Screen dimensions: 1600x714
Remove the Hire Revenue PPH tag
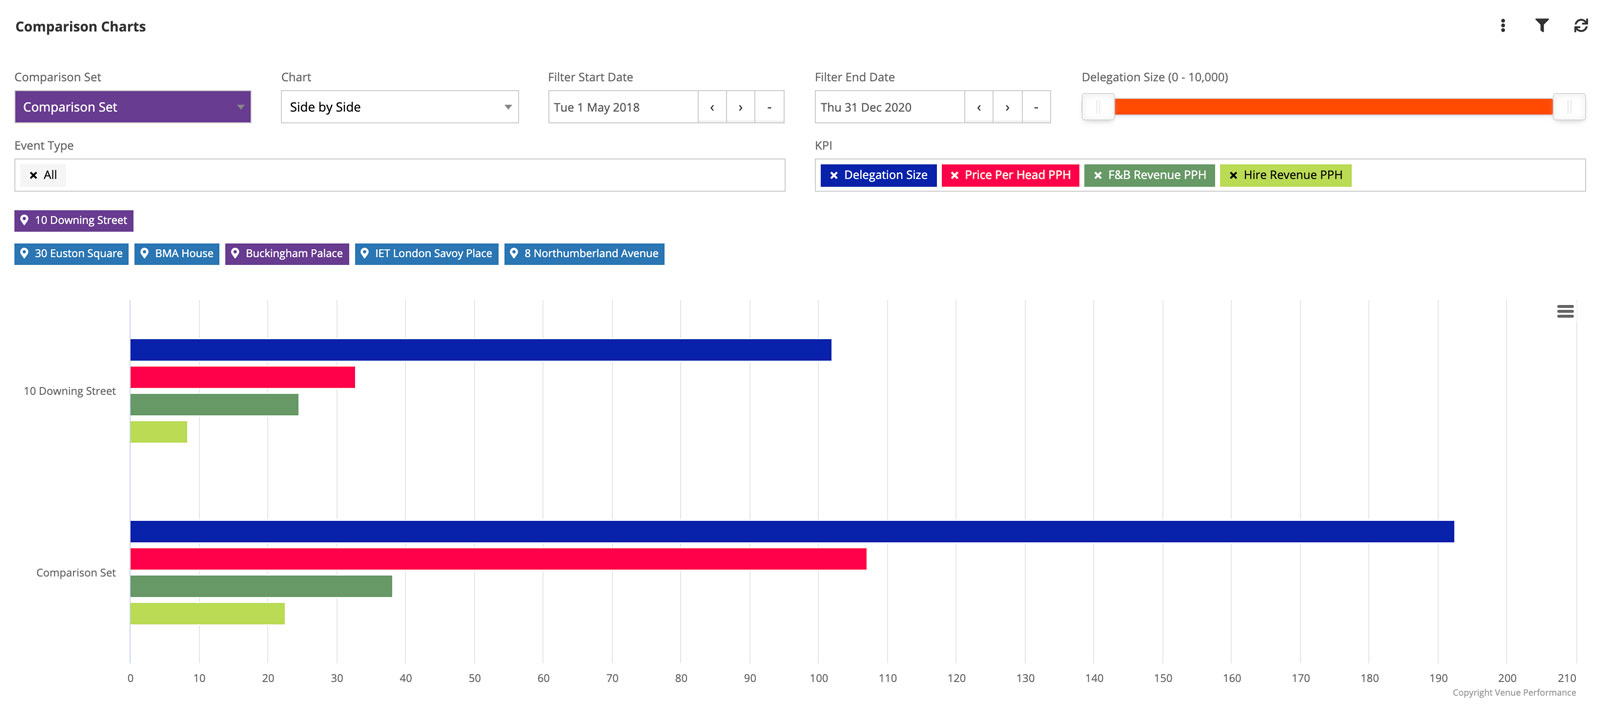1233,176
